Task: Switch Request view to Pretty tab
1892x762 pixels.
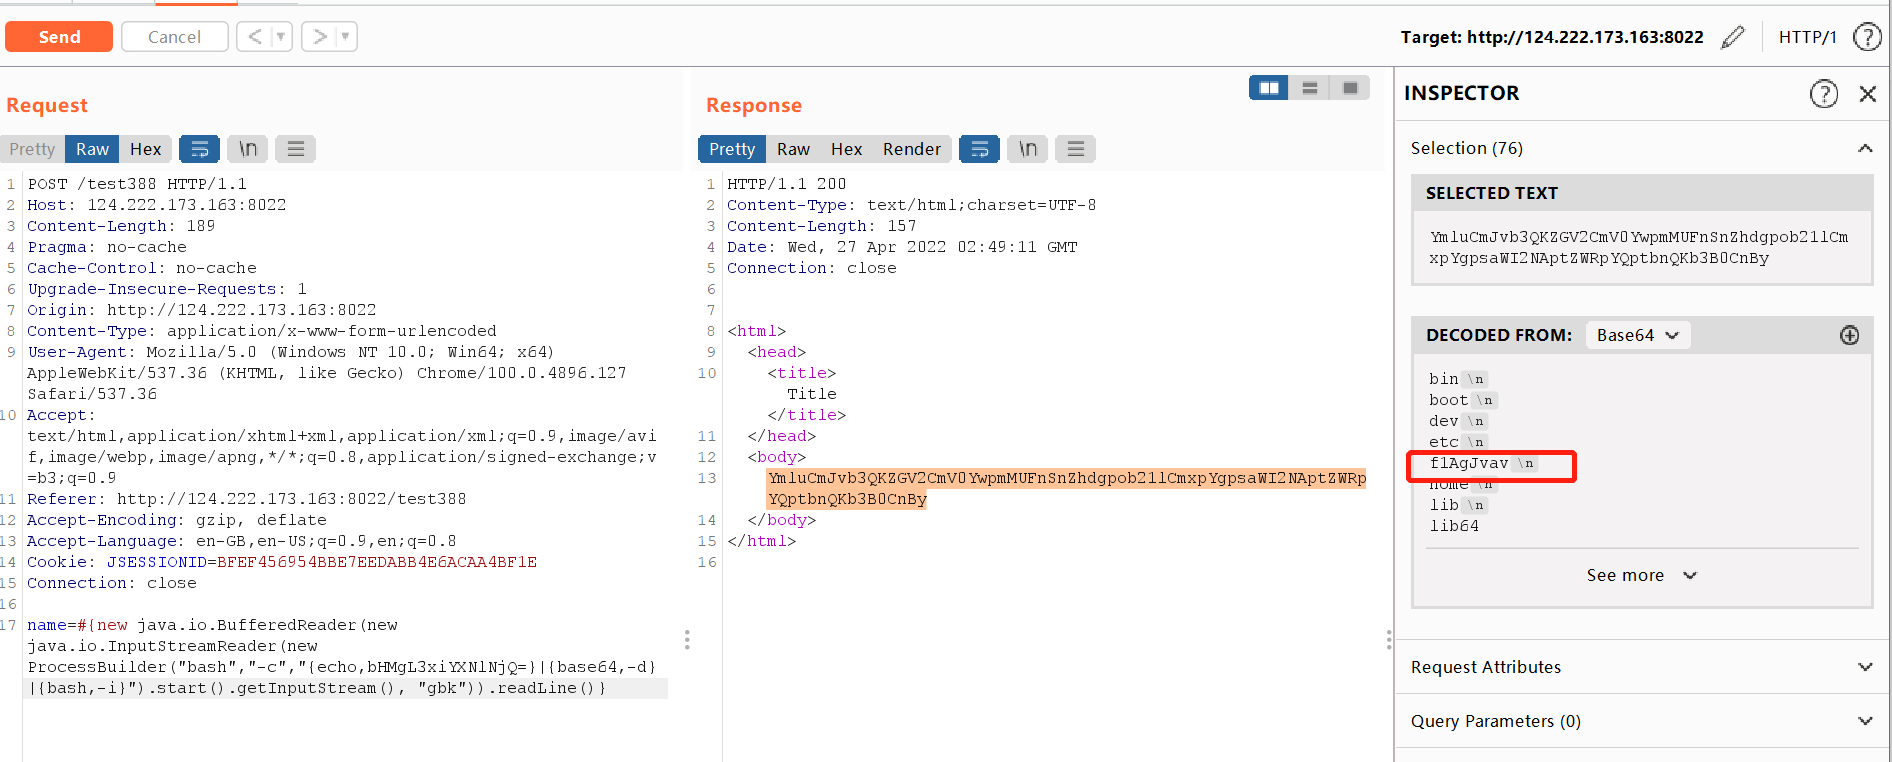Action: coord(32,149)
